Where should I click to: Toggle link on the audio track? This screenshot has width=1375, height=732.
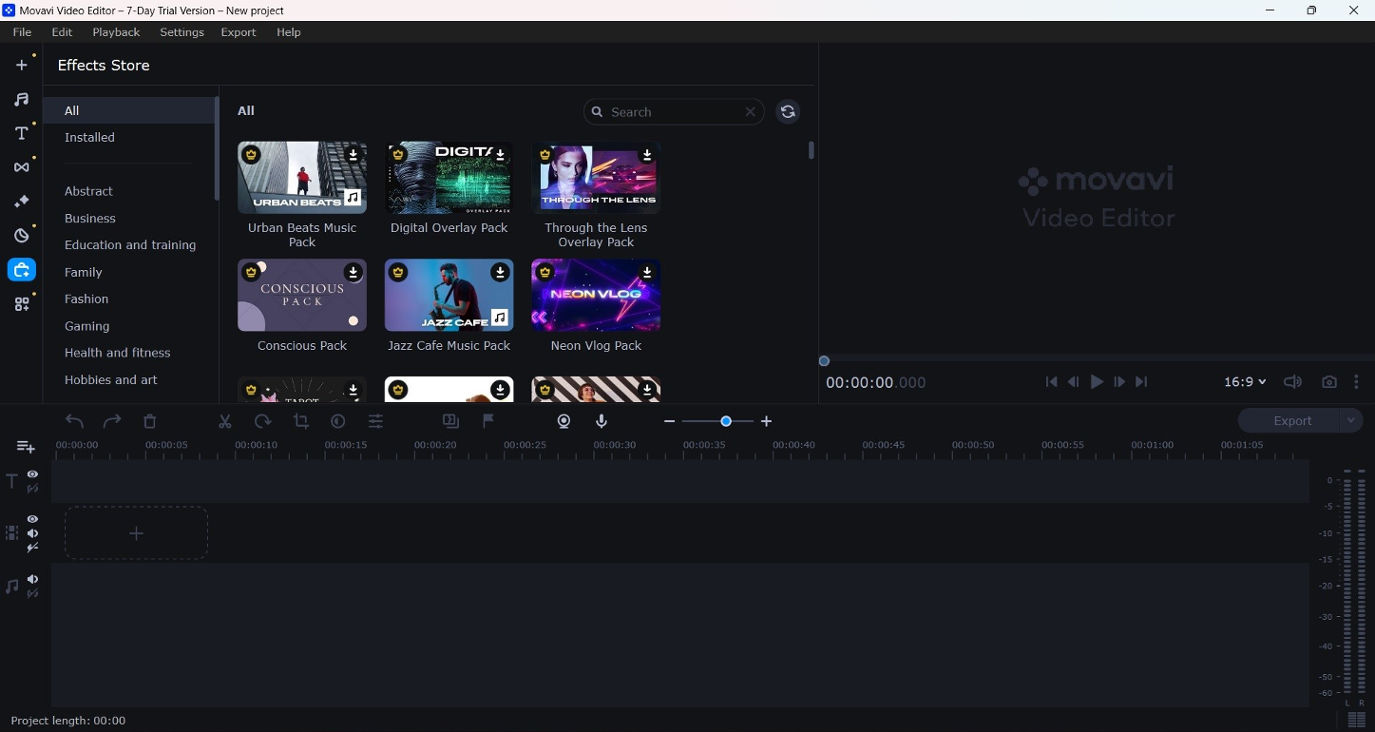33,594
